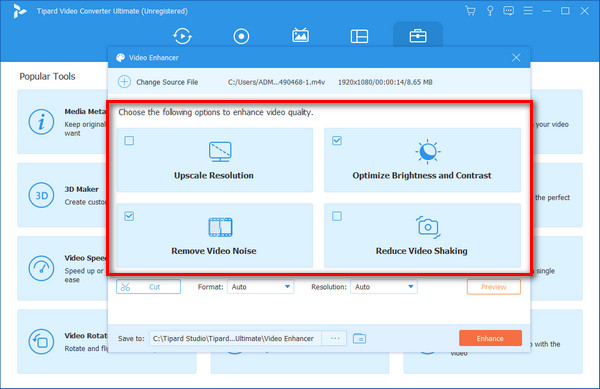The width and height of the screenshot is (600, 389).
Task: Click the Upscale Resolution monitor icon
Action: tap(220, 151)
